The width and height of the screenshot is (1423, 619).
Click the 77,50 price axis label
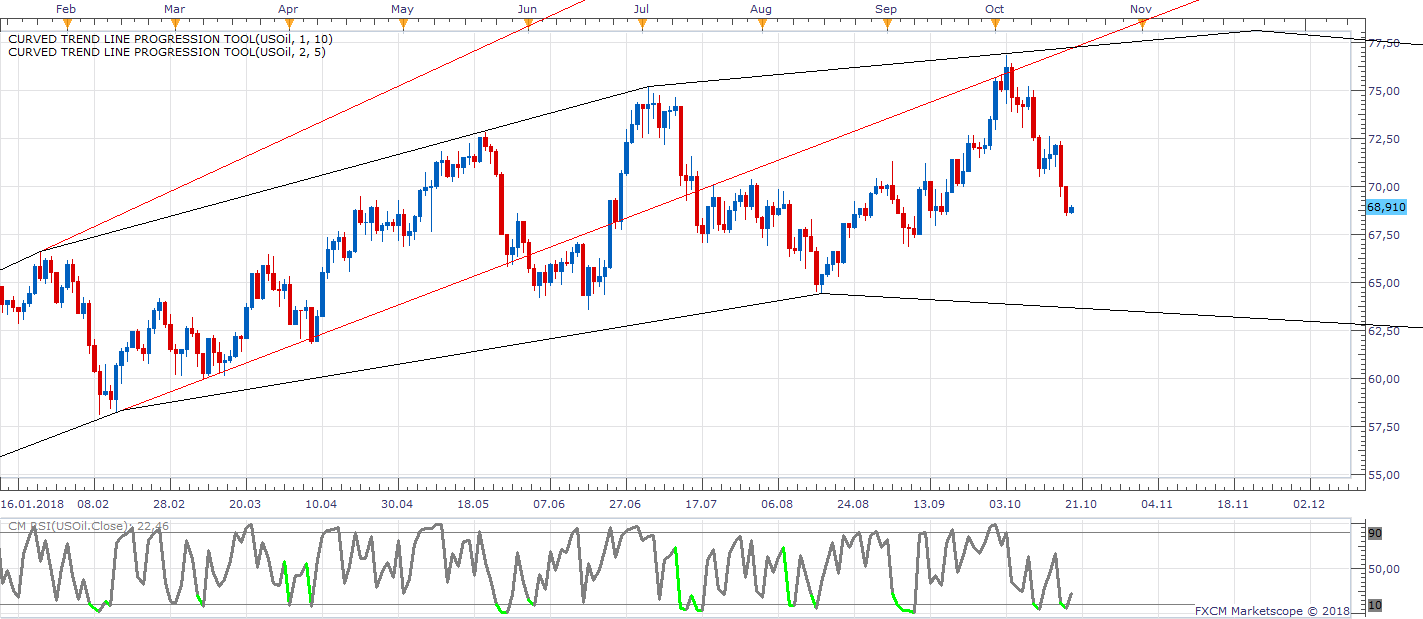tap(1383, 43)
